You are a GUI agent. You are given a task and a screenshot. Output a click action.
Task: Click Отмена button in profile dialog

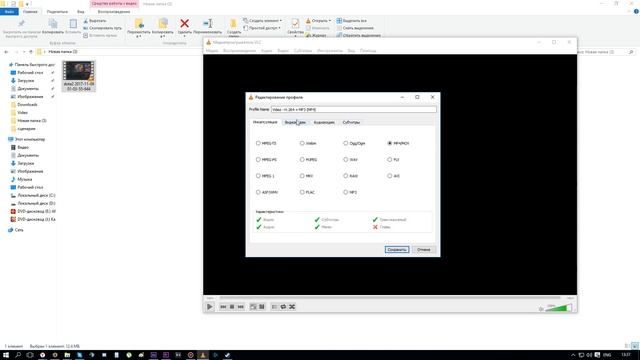[x=424, y=249]
